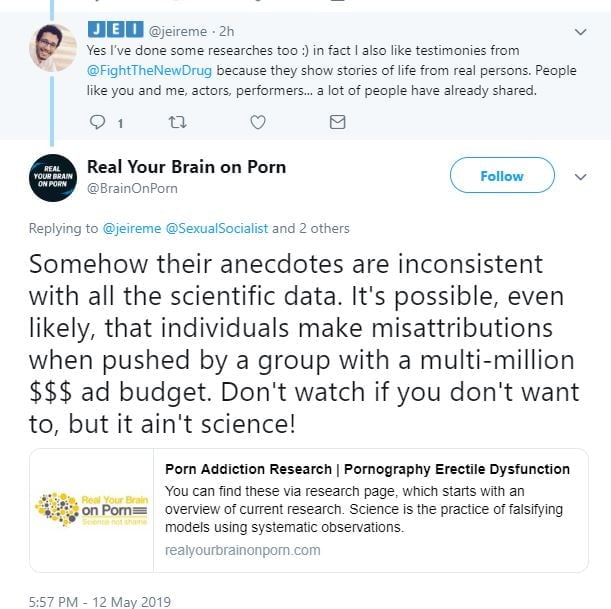Open @jeireme's profile avatar photo
The height and width of the screenshot is (609, 611).
pos(53,46)
